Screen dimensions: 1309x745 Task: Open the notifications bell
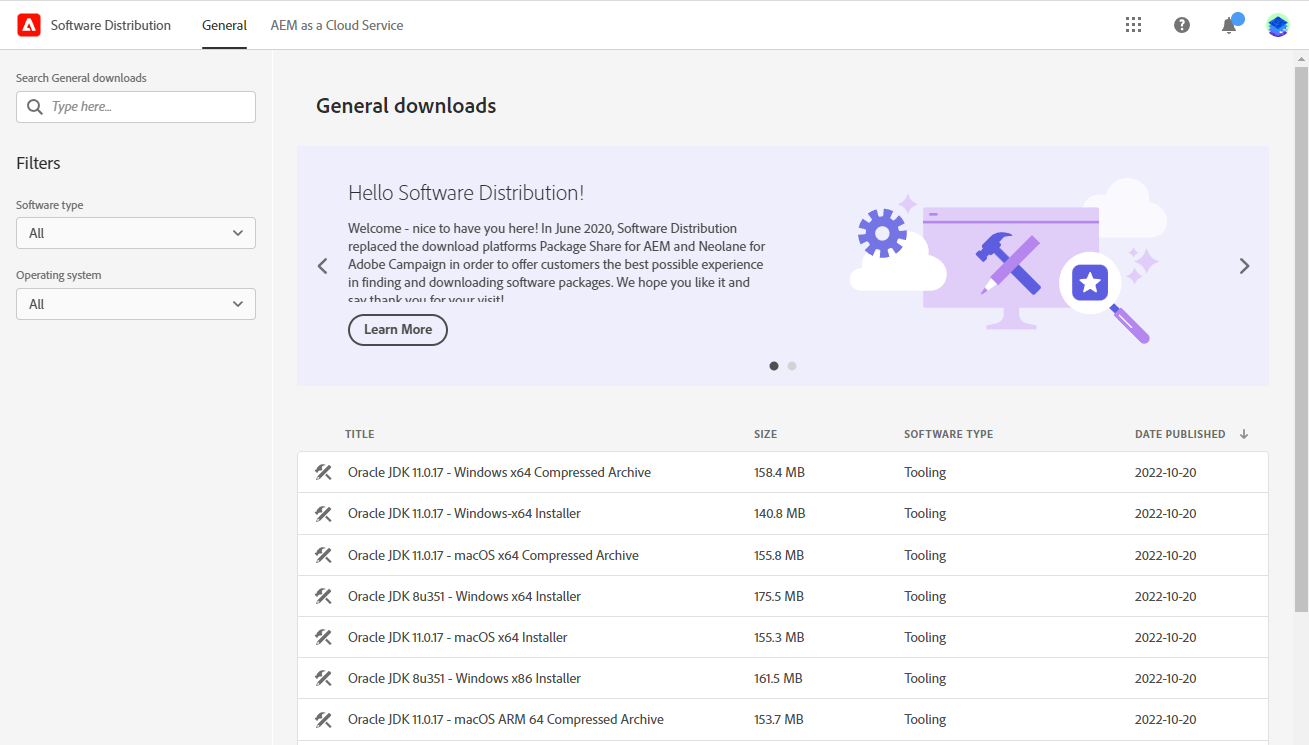pyautogui.click(x=1230, y=25)
